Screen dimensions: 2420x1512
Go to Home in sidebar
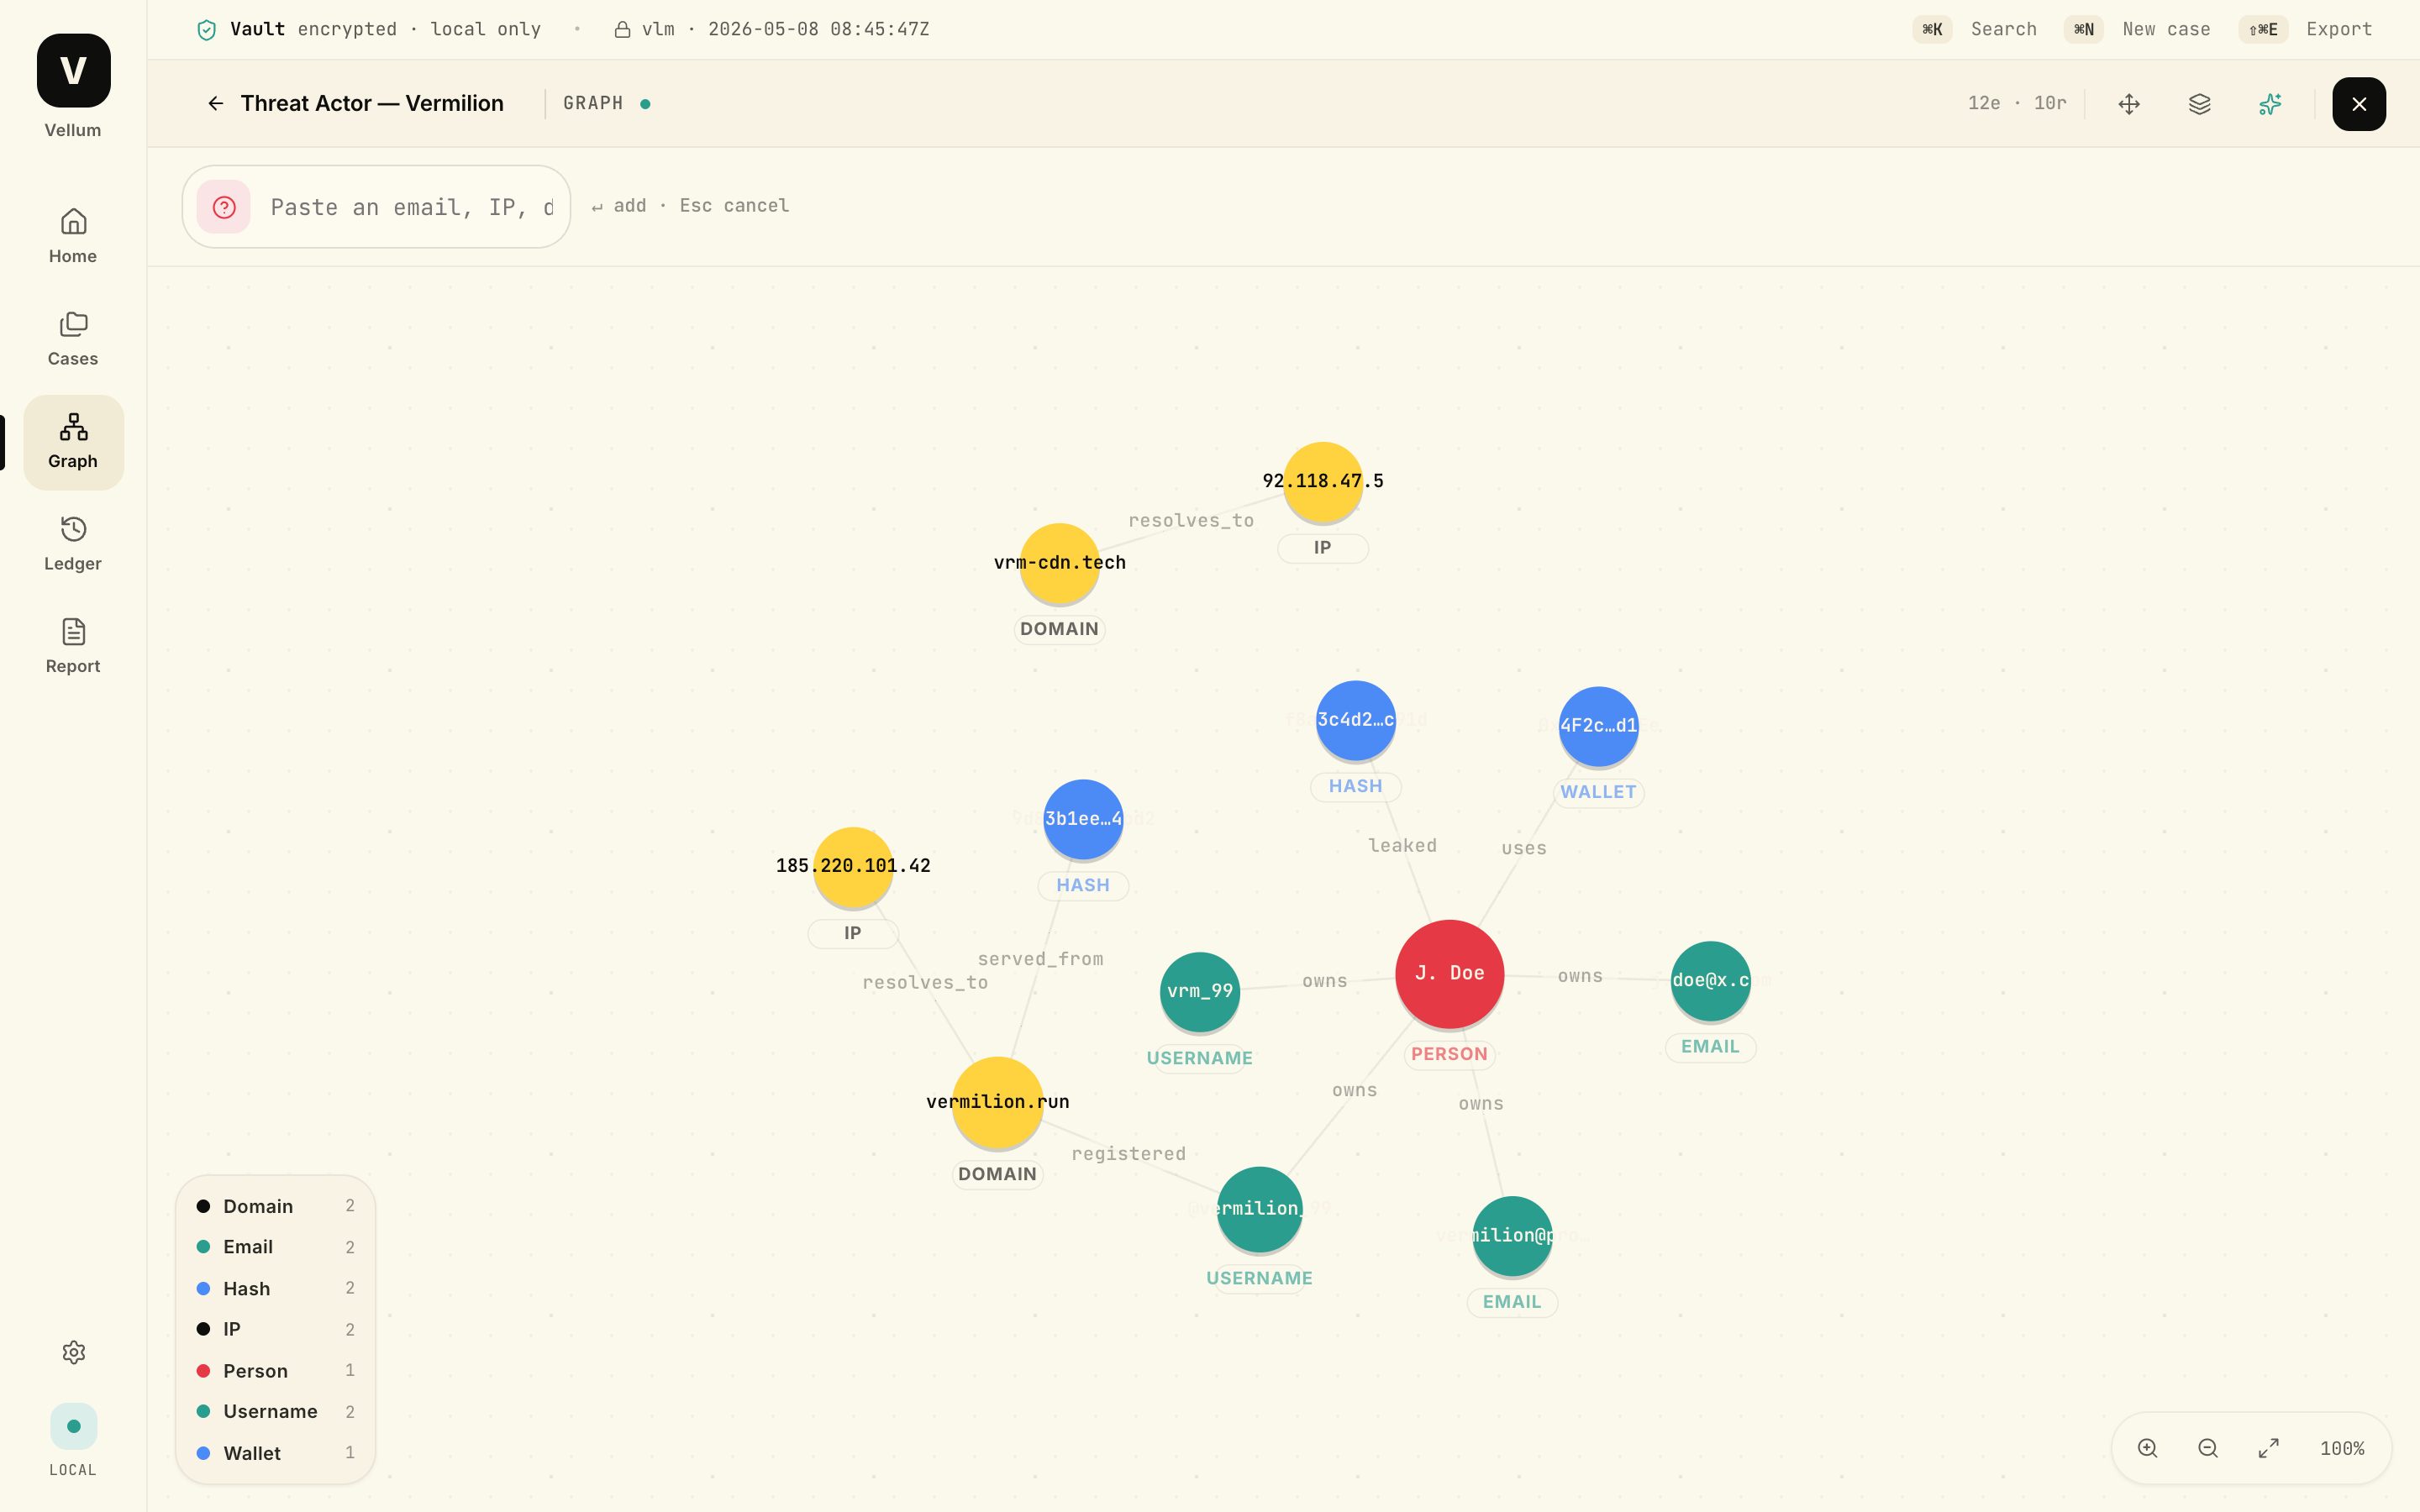pos(73,236)
